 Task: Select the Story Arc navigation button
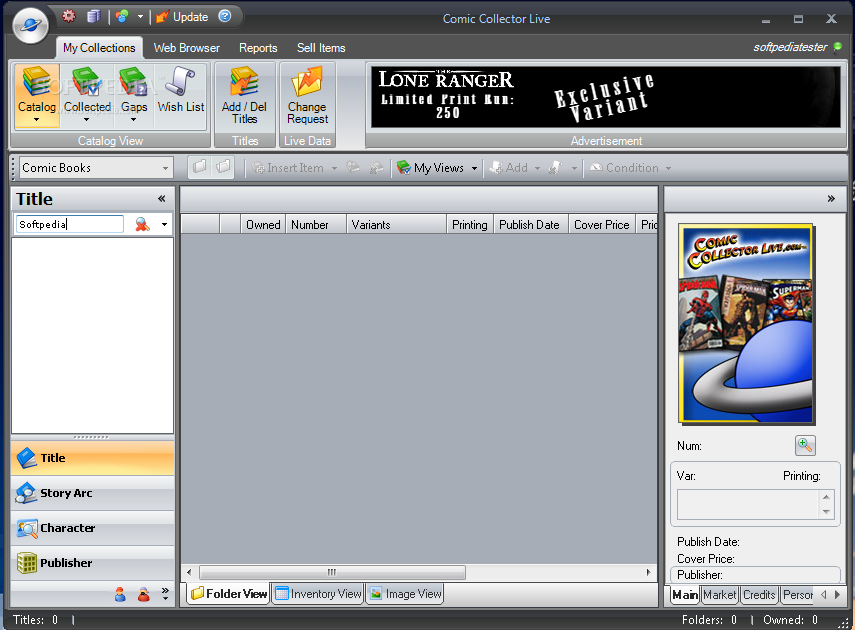pos(93,493)
